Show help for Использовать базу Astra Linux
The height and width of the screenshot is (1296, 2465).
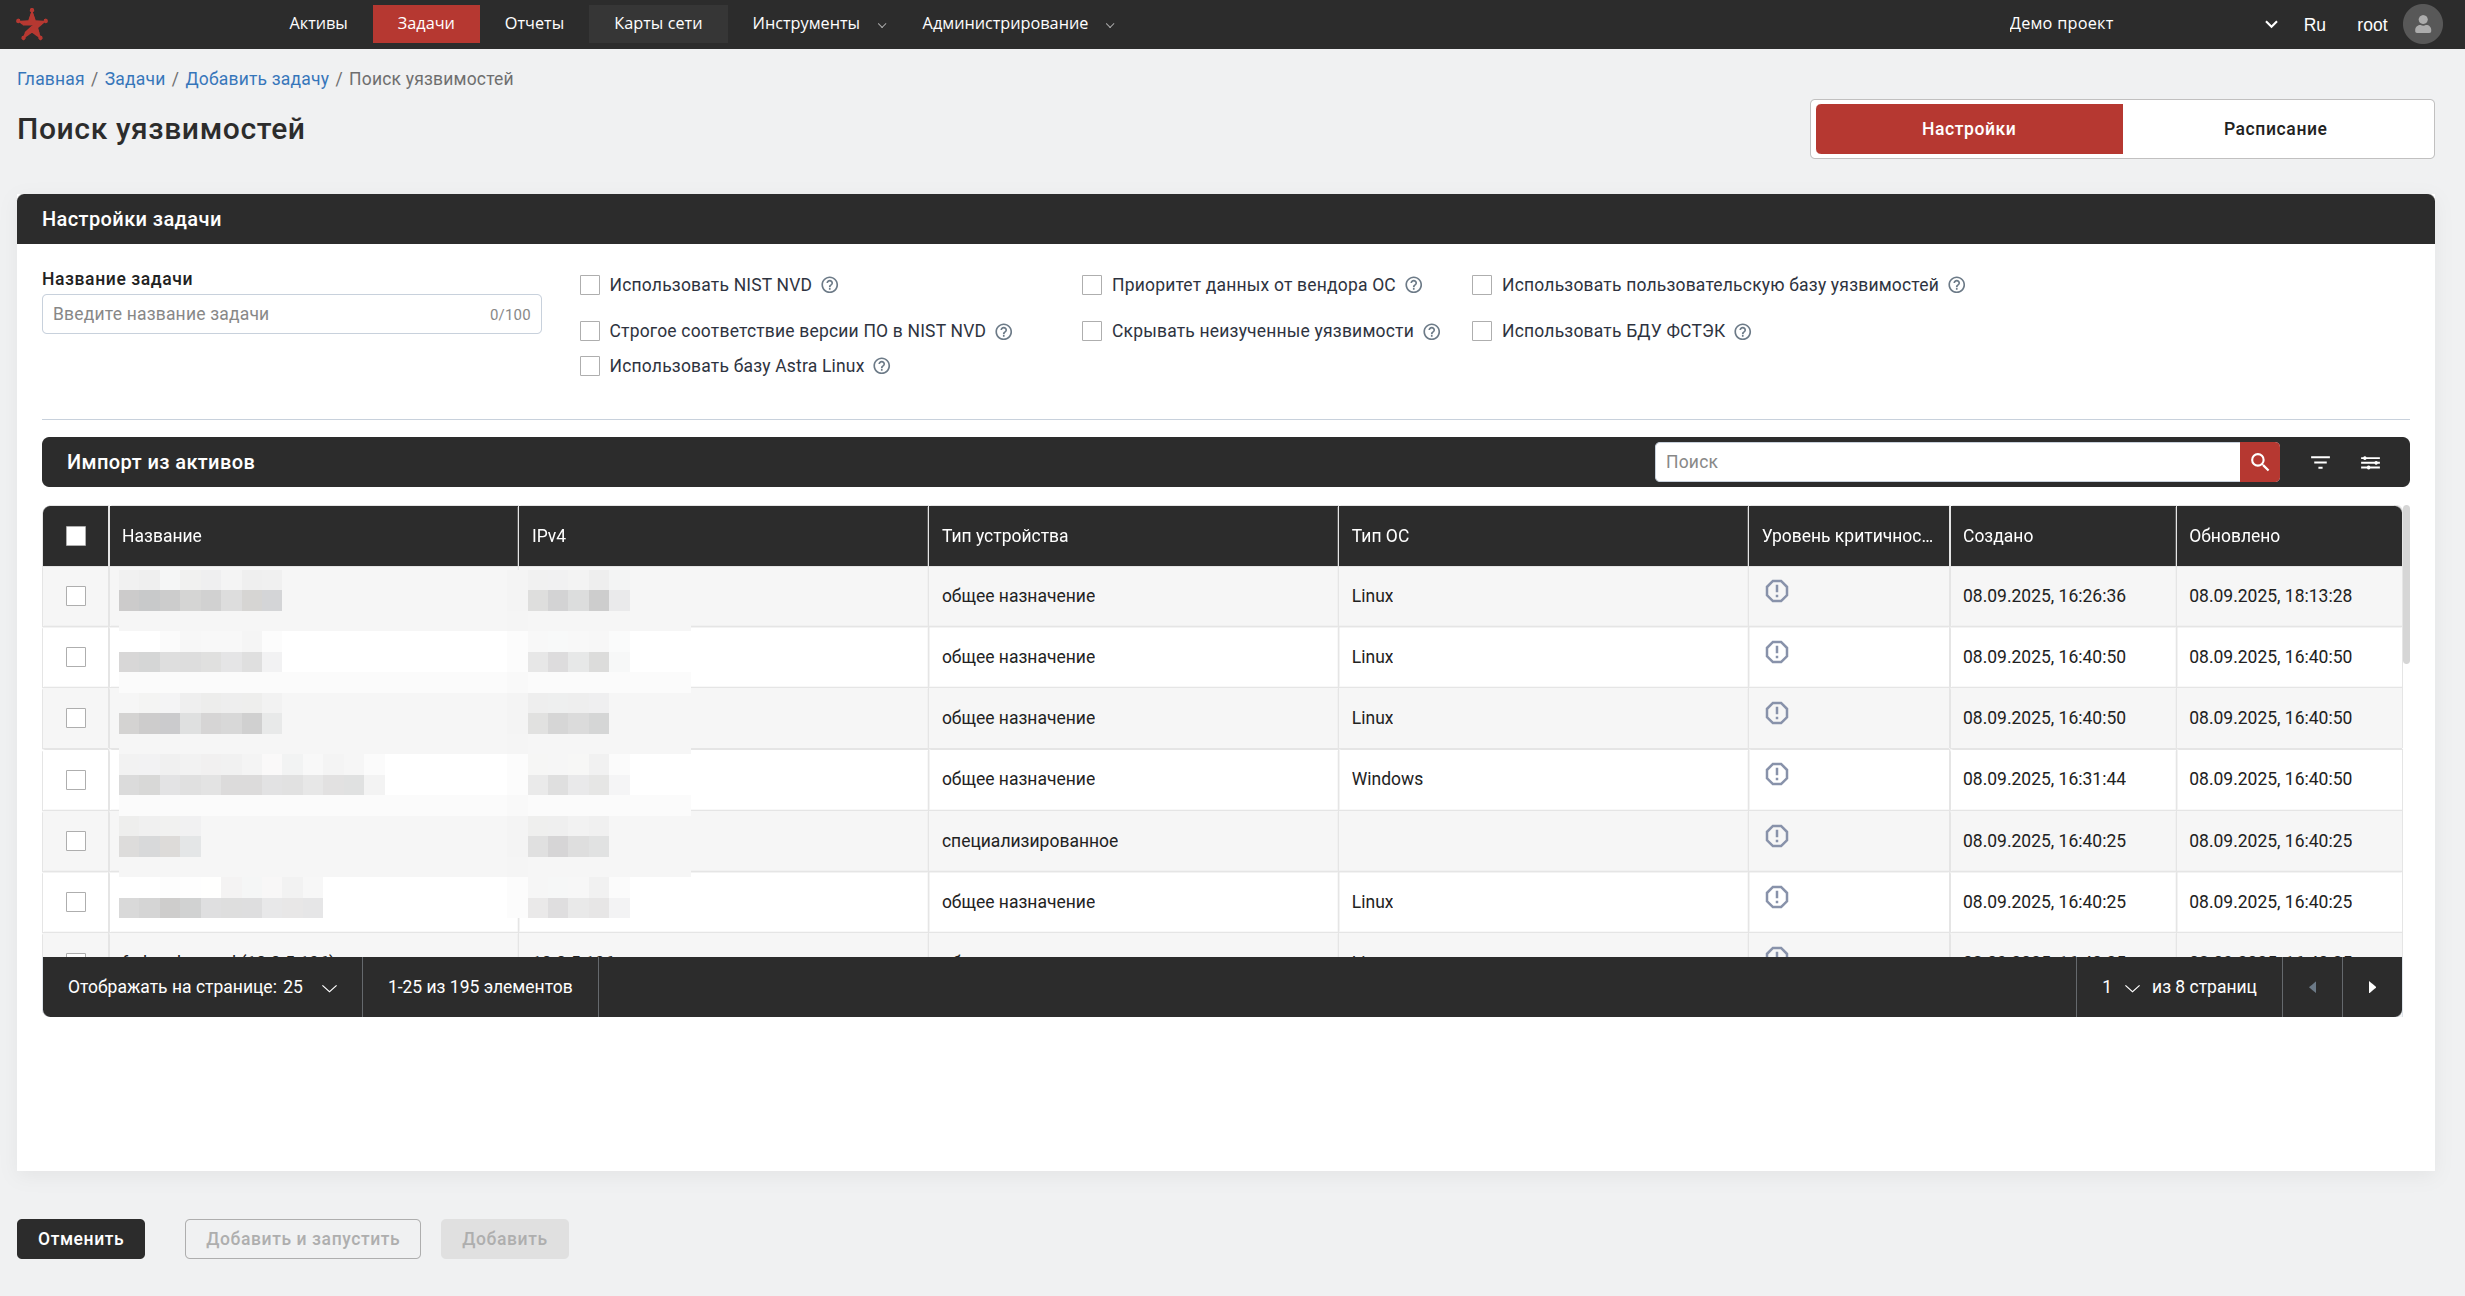click(x=882, y=366)
